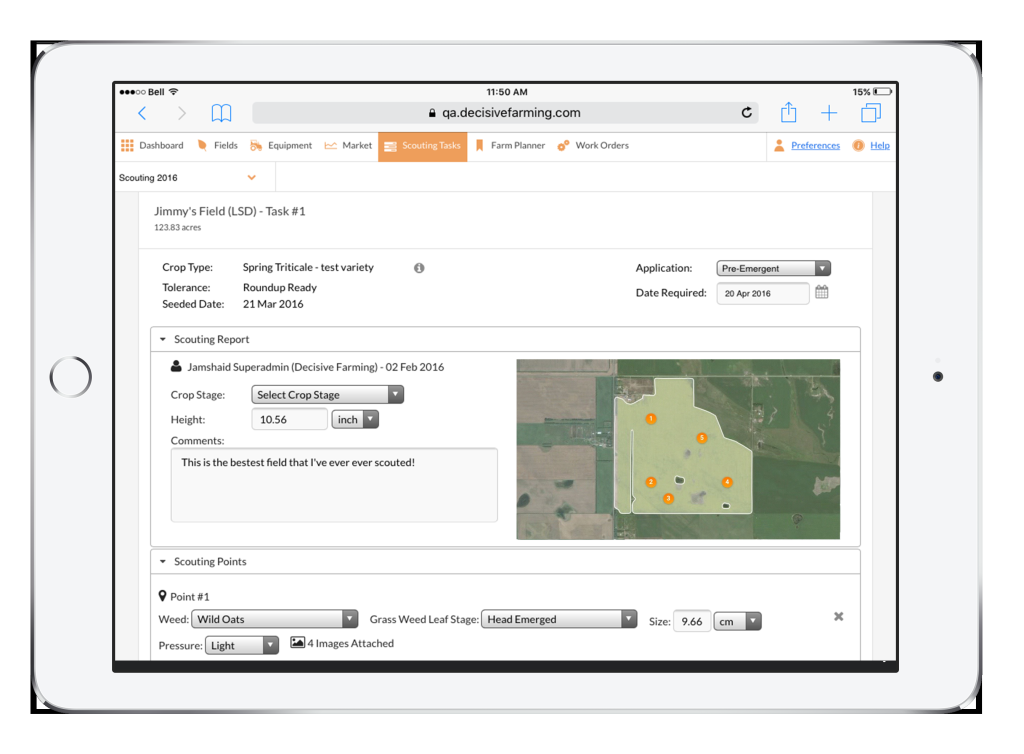This screenshot has height=754, width=1024.
Task: Click the Help info icon
Action: click(x=858, y=146)
